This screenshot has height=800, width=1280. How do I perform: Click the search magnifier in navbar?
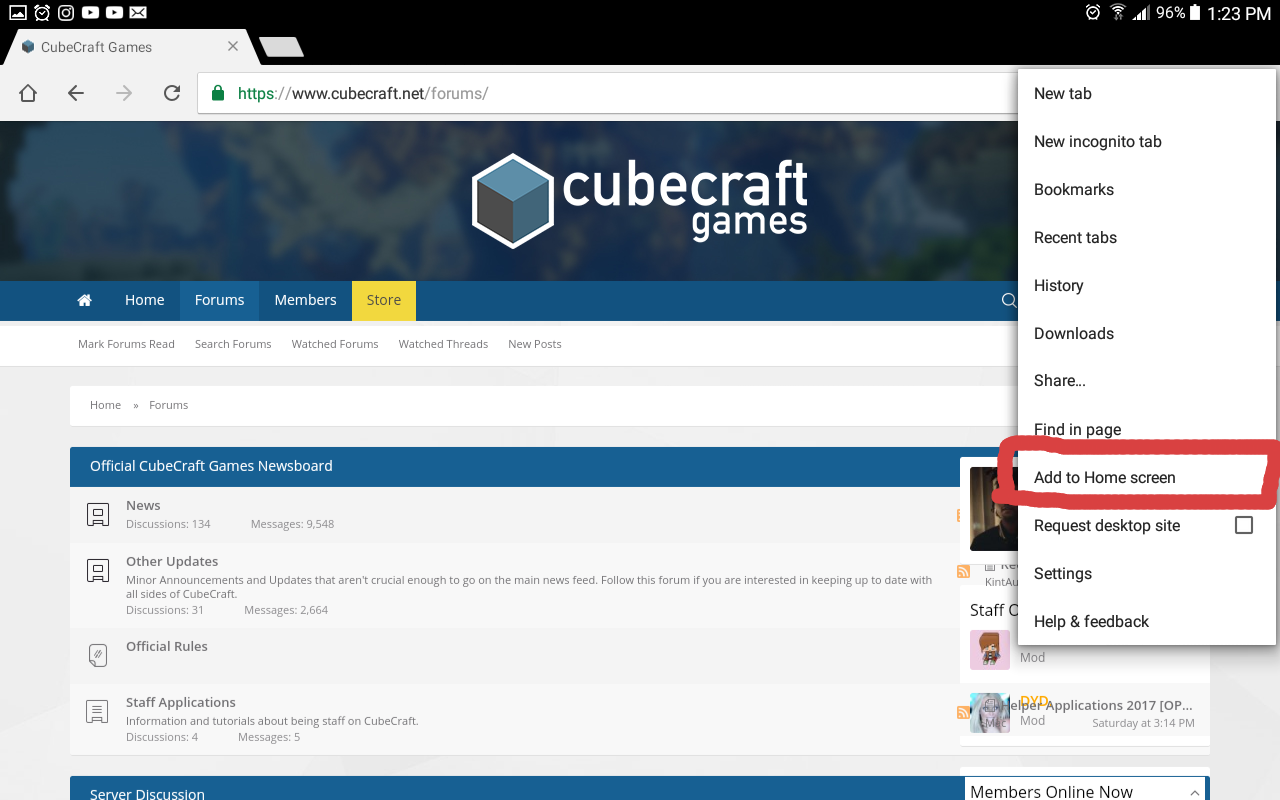point(1009,300)
